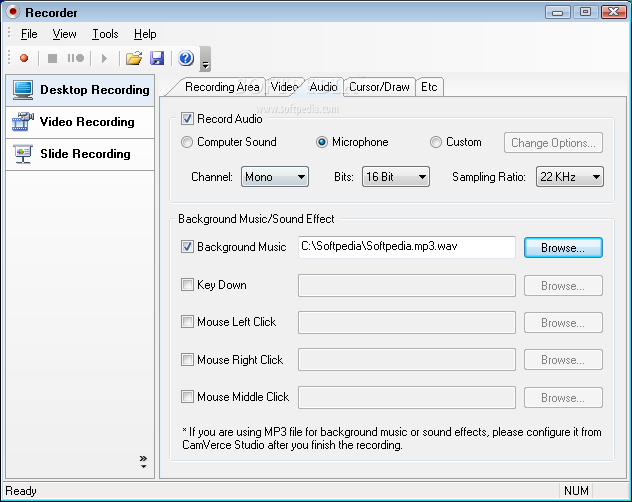Switch to the Video tab
Viewport: 632px width, 502px height.
(284, 87)
